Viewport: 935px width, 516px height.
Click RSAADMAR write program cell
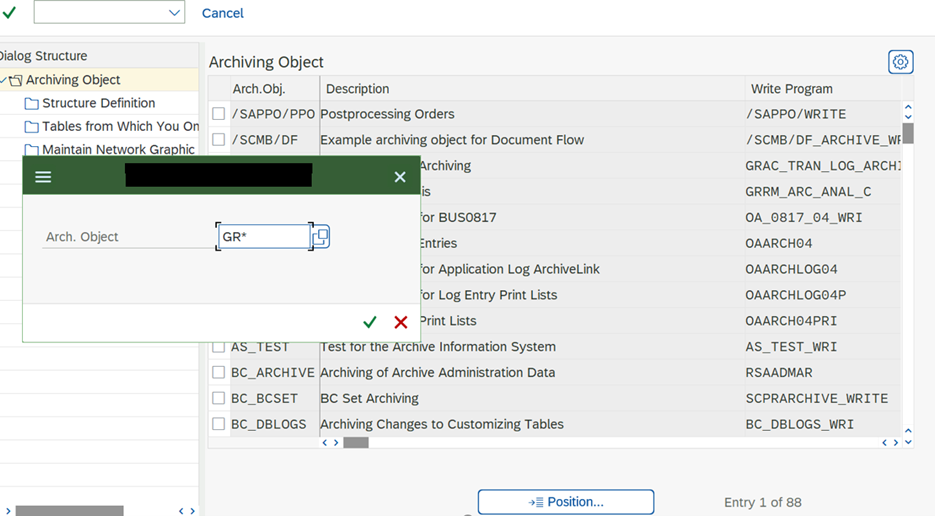tap(779, 372)
